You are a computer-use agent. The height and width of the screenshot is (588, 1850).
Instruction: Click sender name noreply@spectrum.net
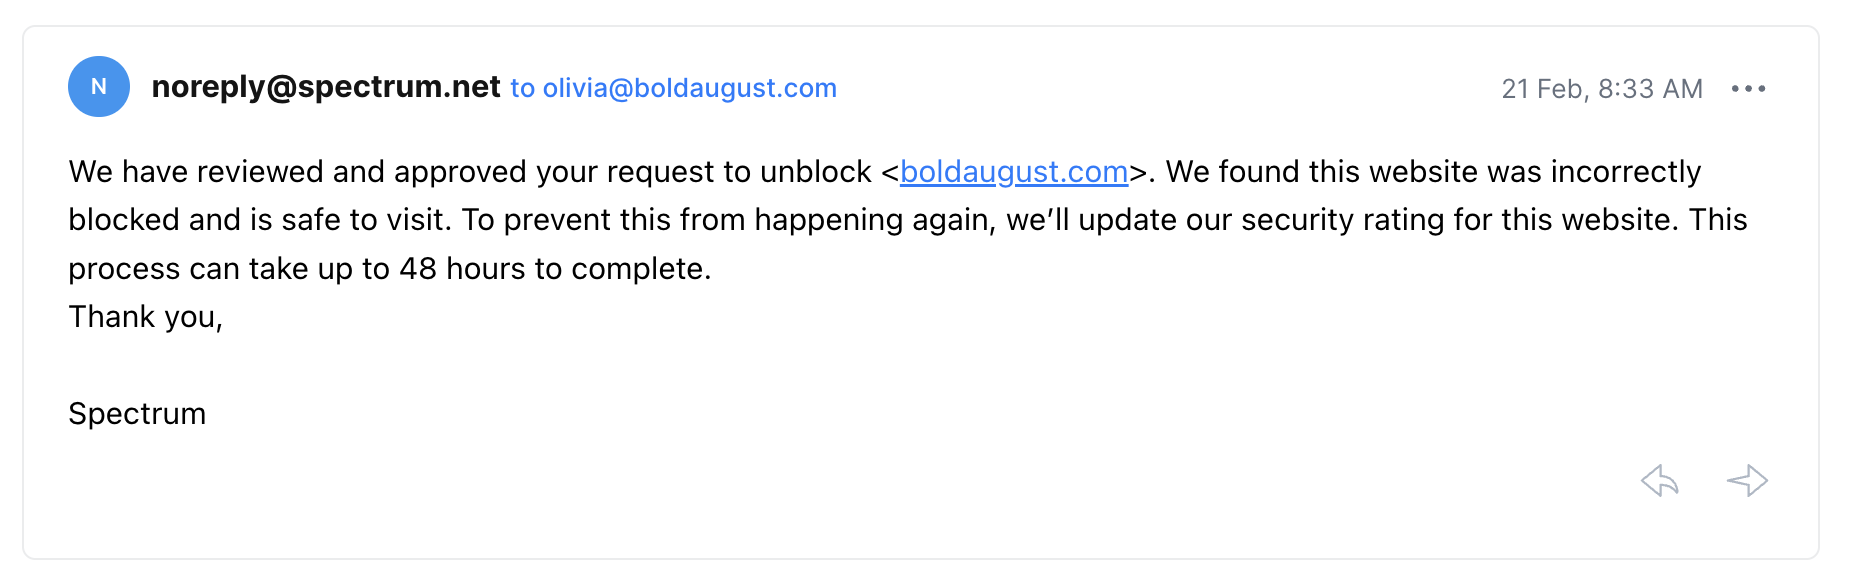coord(326,87)
